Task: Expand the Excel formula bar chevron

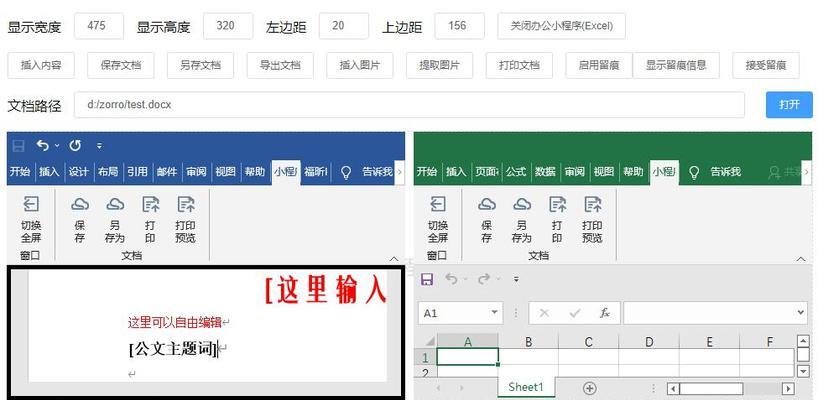Action: pyautogui.click(x=802, y=312)
